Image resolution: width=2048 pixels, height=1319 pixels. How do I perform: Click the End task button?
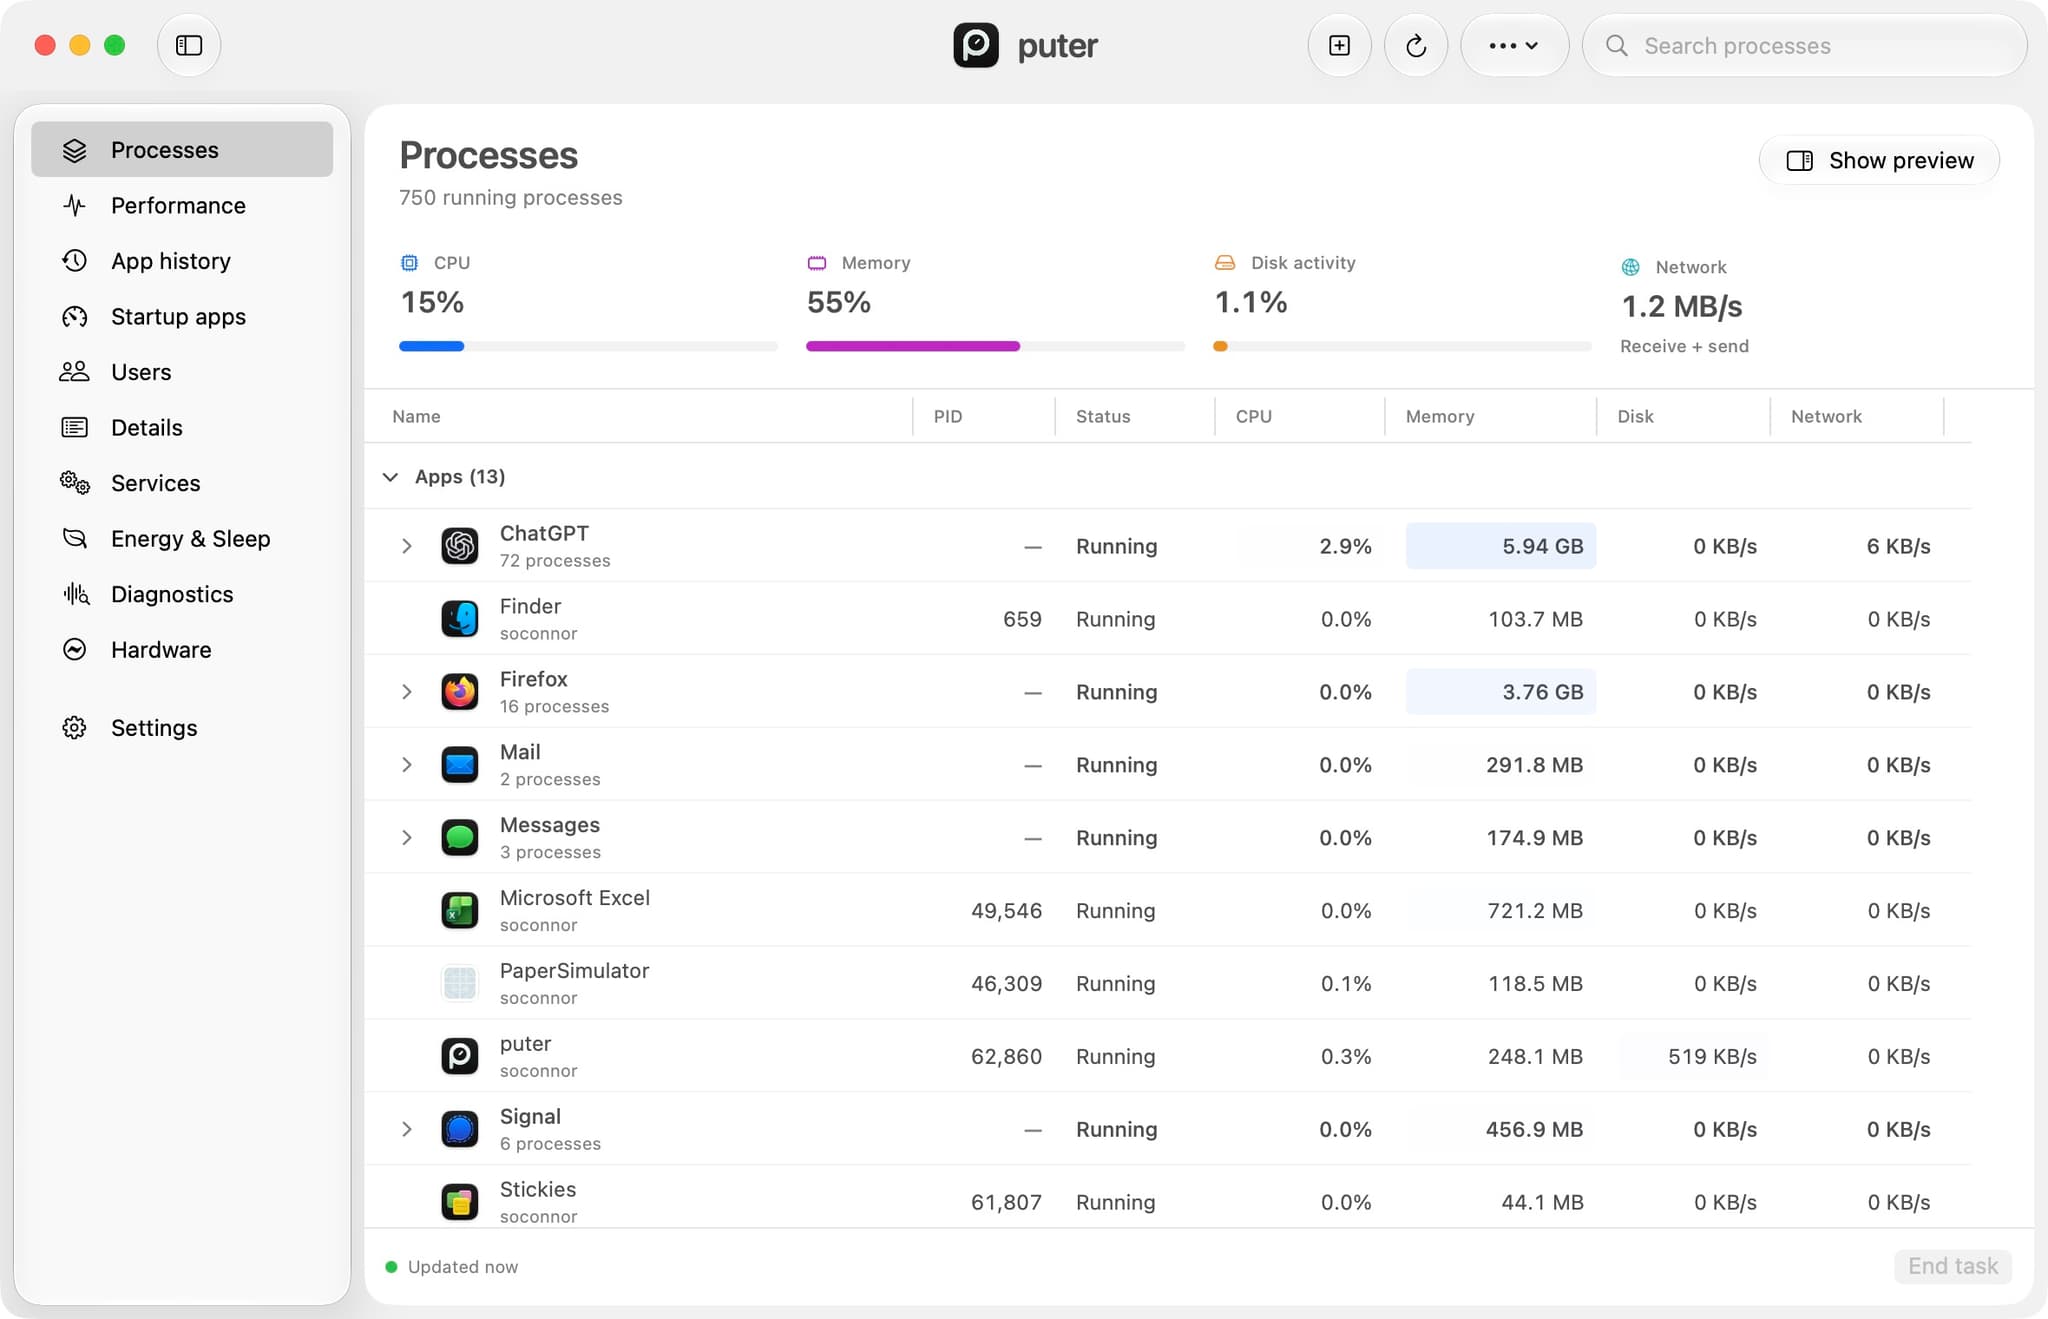(x=1952, y=1266)
